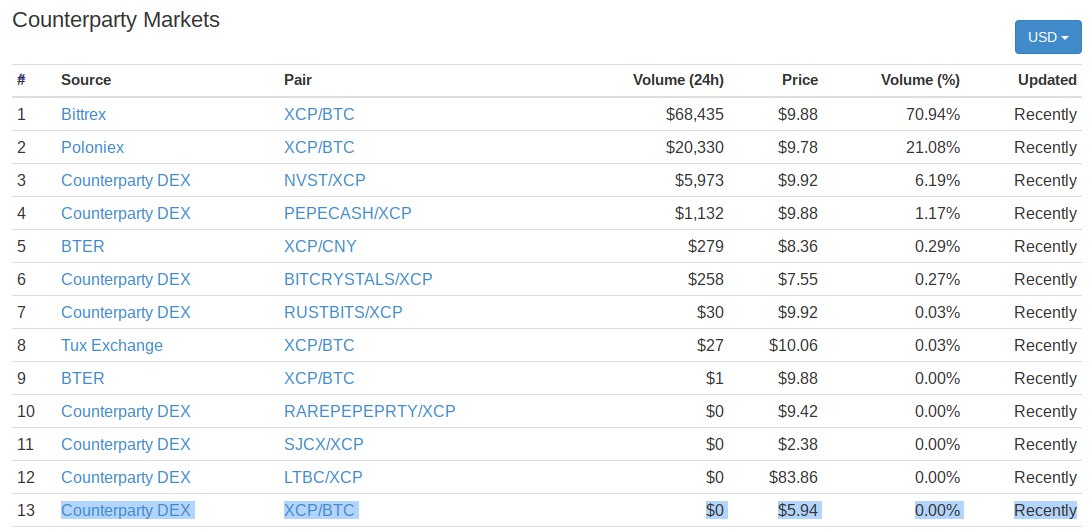1089x532 pixels.
Task: Click the Volume (24h) column header
Action: click(x=679, y=80)
